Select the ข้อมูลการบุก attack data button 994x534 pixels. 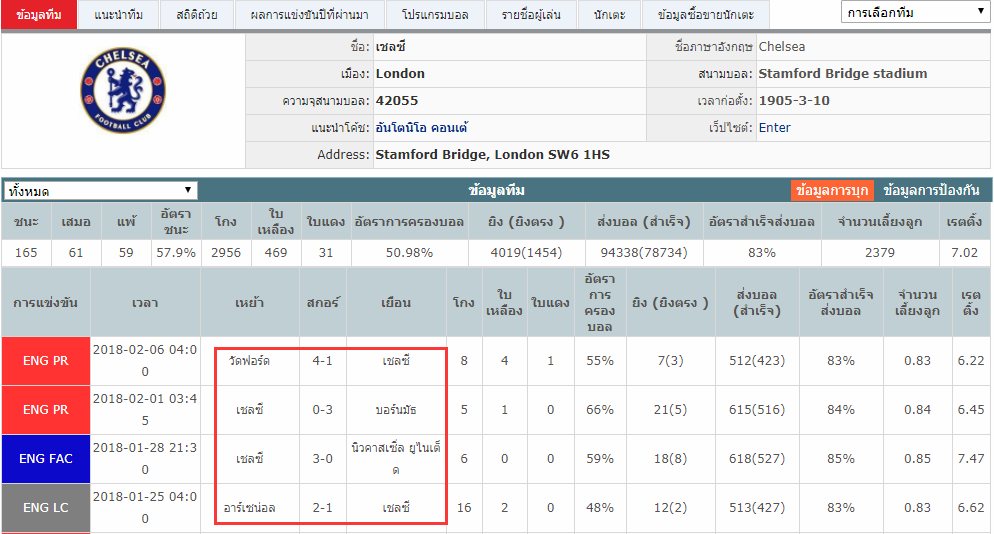tap(832, 190)
